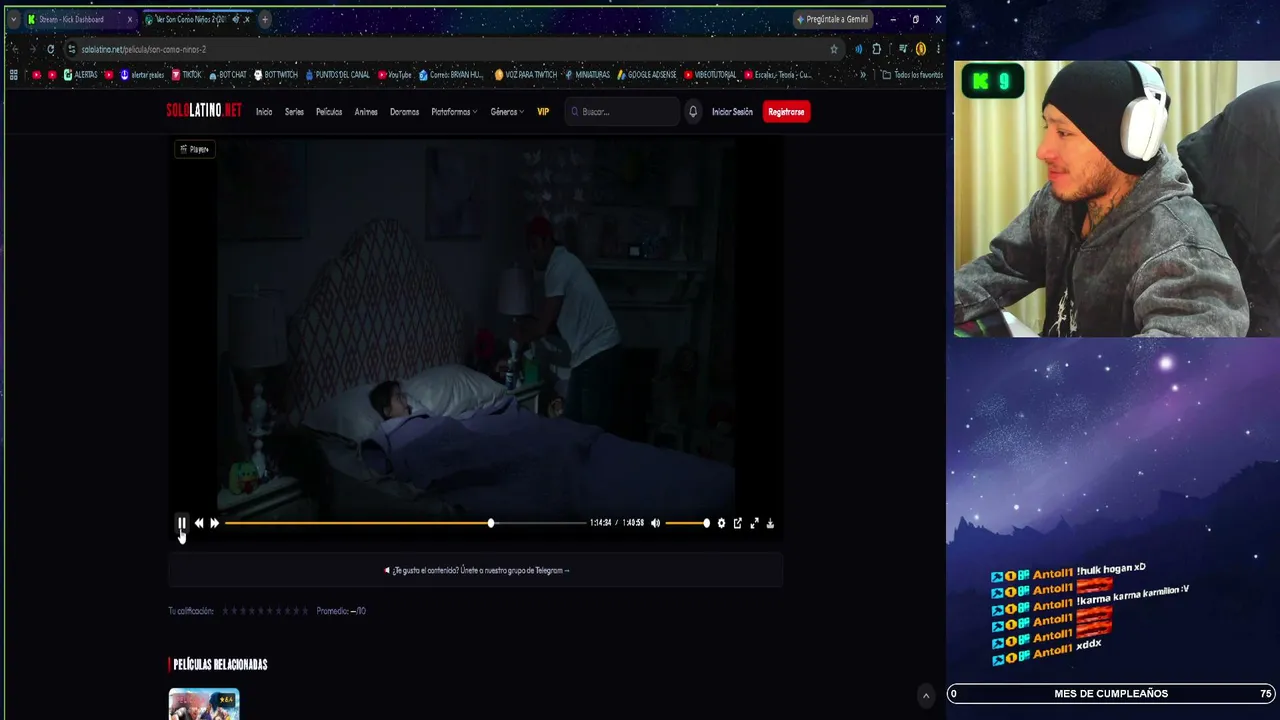
Task: Open the Escalas - Teoría bookmark
Action: 779,75
